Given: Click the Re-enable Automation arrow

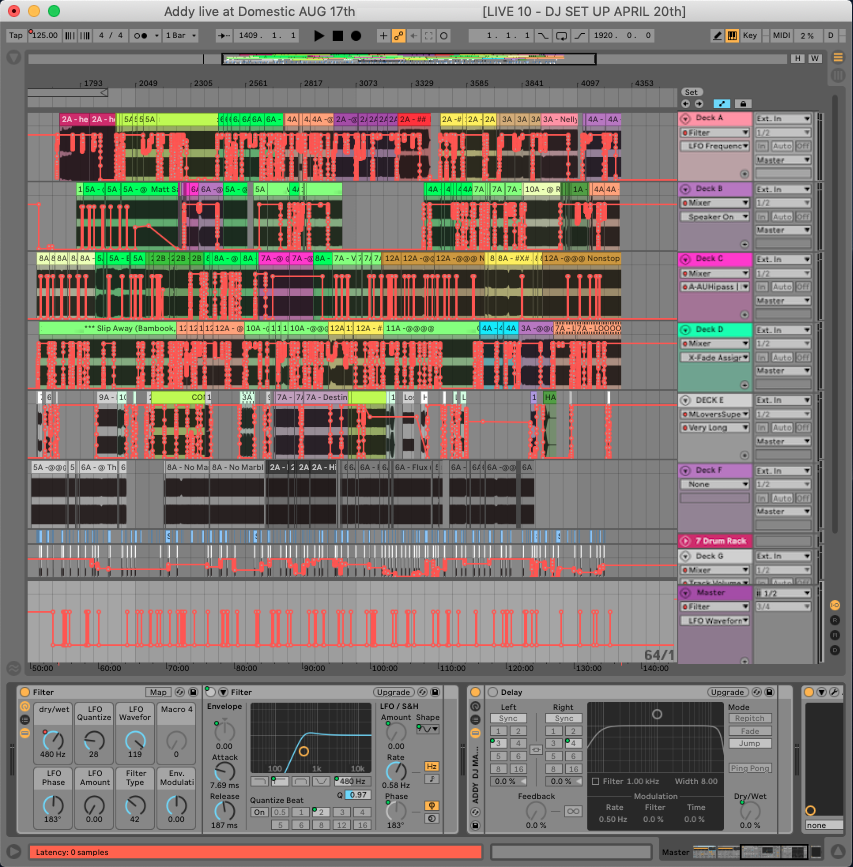Looking at the screenshot, I should click(x=413, y=35).
